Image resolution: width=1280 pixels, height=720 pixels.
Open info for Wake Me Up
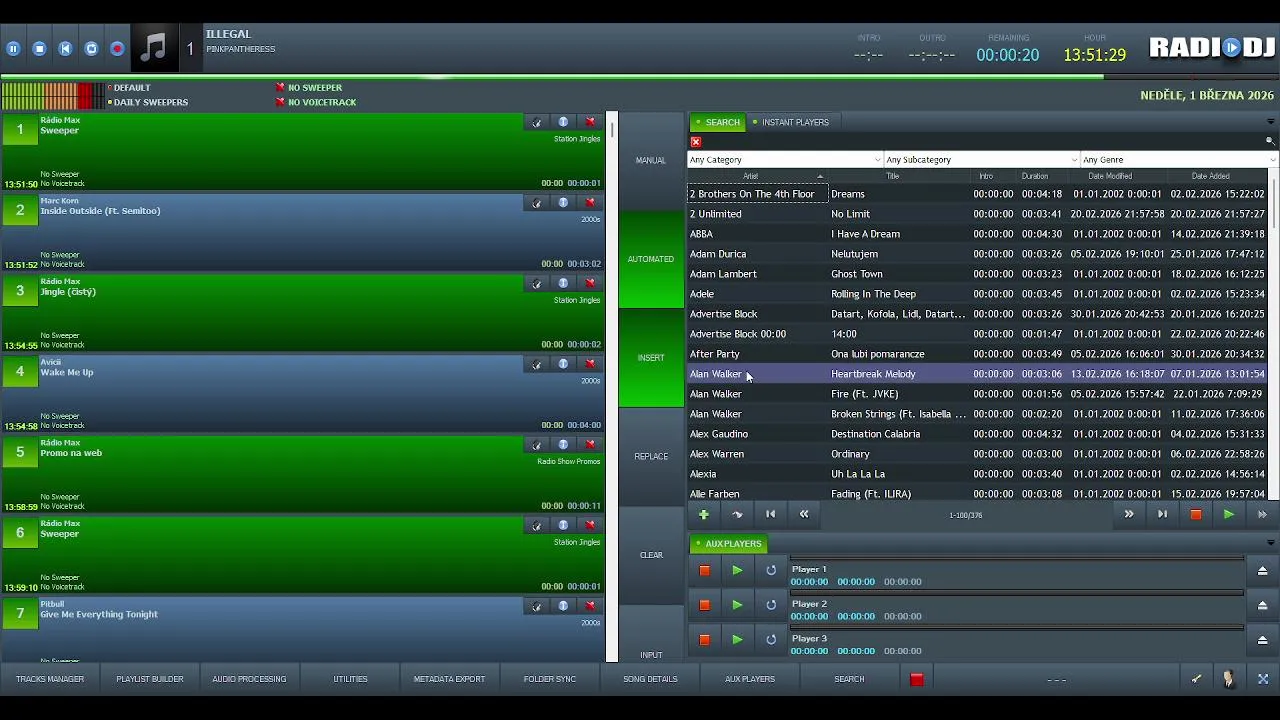click(563, 364)
